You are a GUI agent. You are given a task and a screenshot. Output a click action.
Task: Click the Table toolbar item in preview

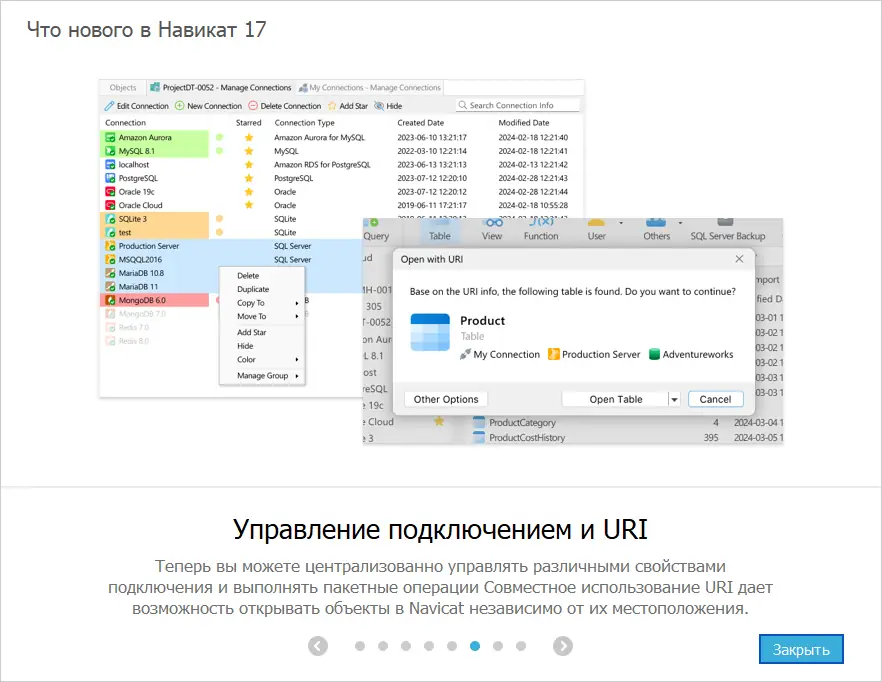coord(439,231)
